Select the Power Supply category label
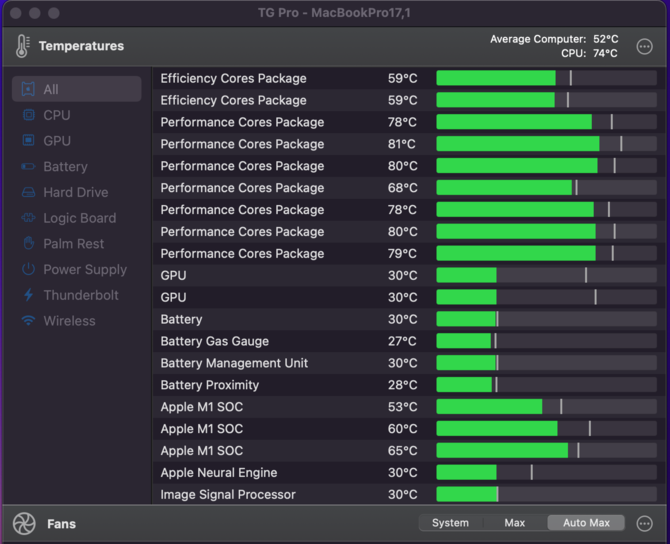670x544 pixels. click(x=85, y=270)
